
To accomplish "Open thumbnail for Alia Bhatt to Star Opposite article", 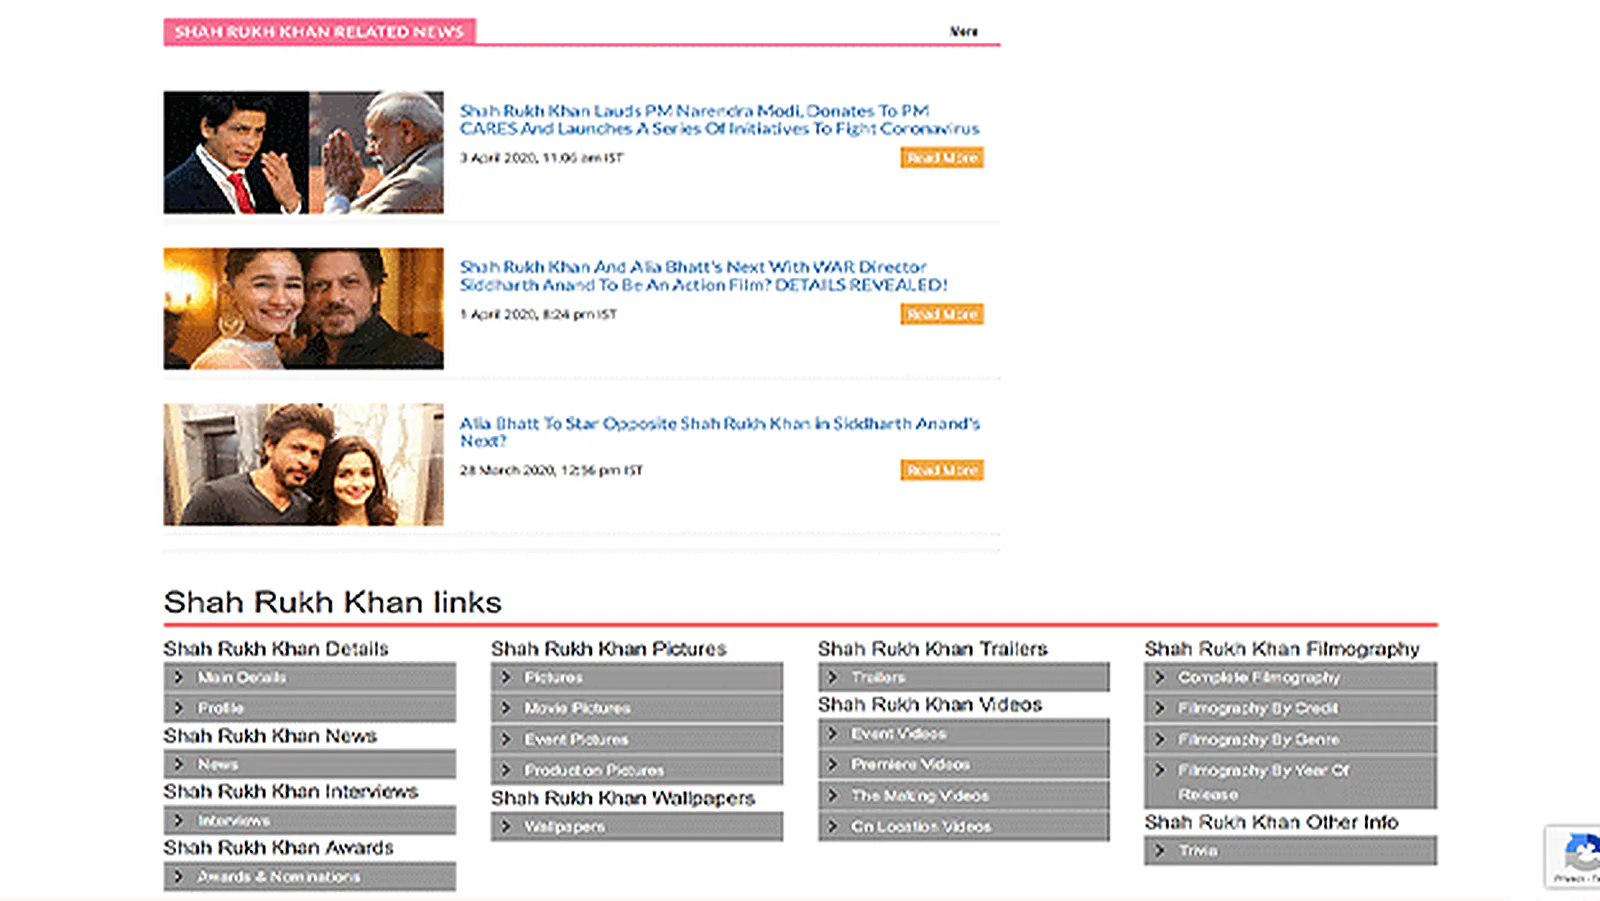I will click(x=303, y=464).
